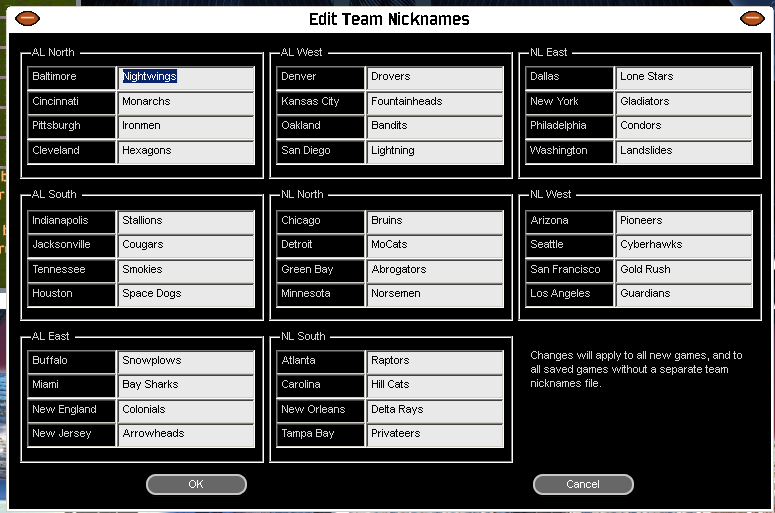Edit the Privateers nickname for Tampa Bay

[434, 434]
